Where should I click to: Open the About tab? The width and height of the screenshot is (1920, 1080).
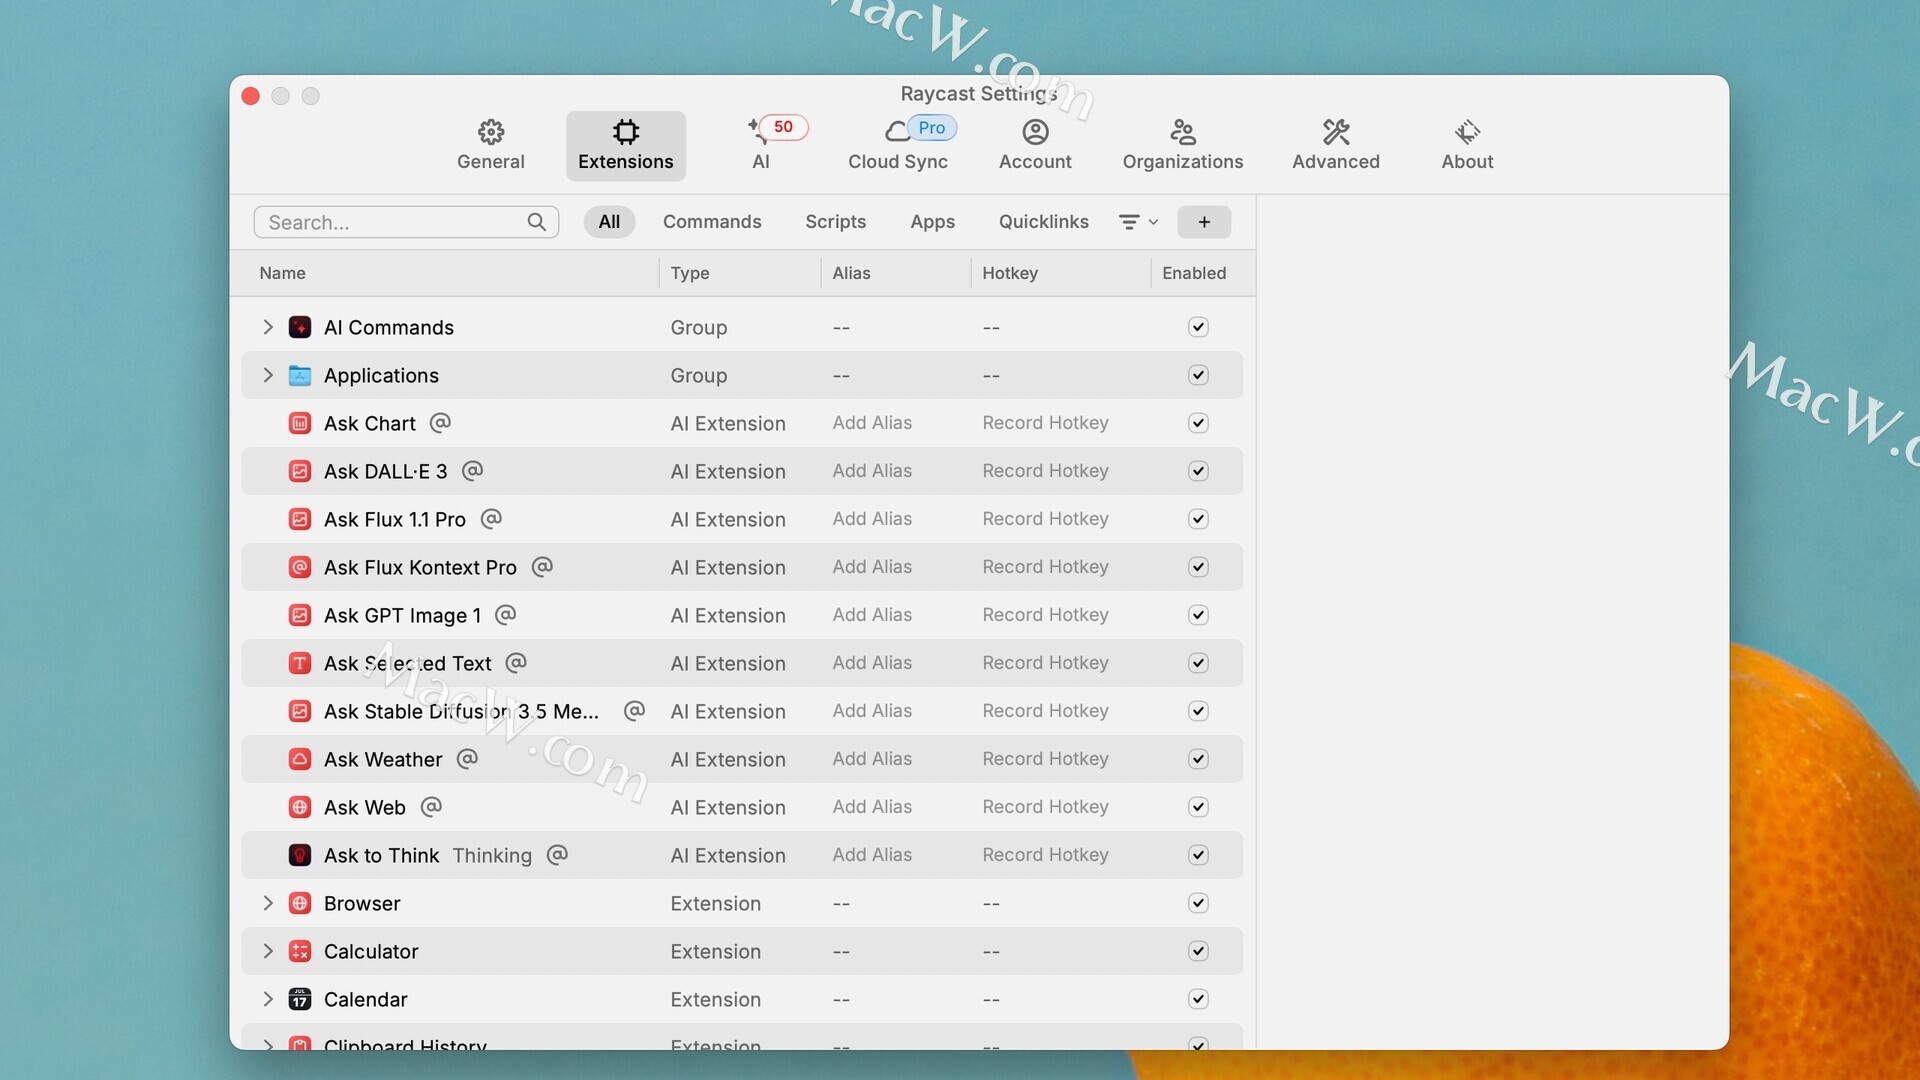[x=1467, y=145]
